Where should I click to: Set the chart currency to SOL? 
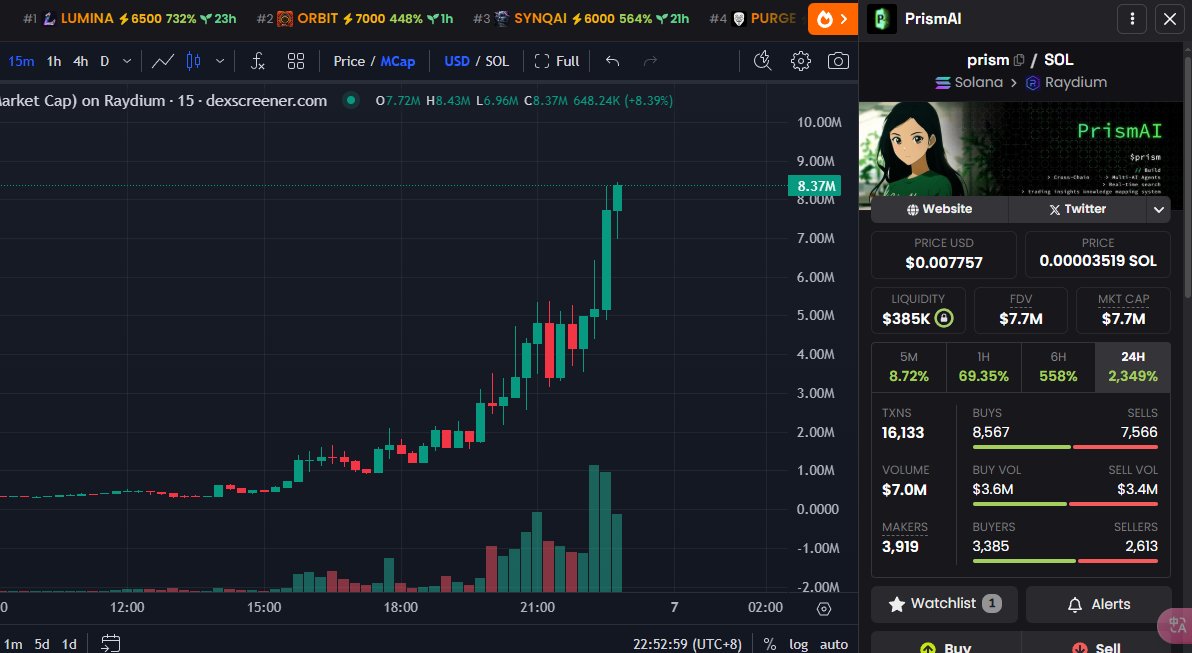(x=497, y=61)
